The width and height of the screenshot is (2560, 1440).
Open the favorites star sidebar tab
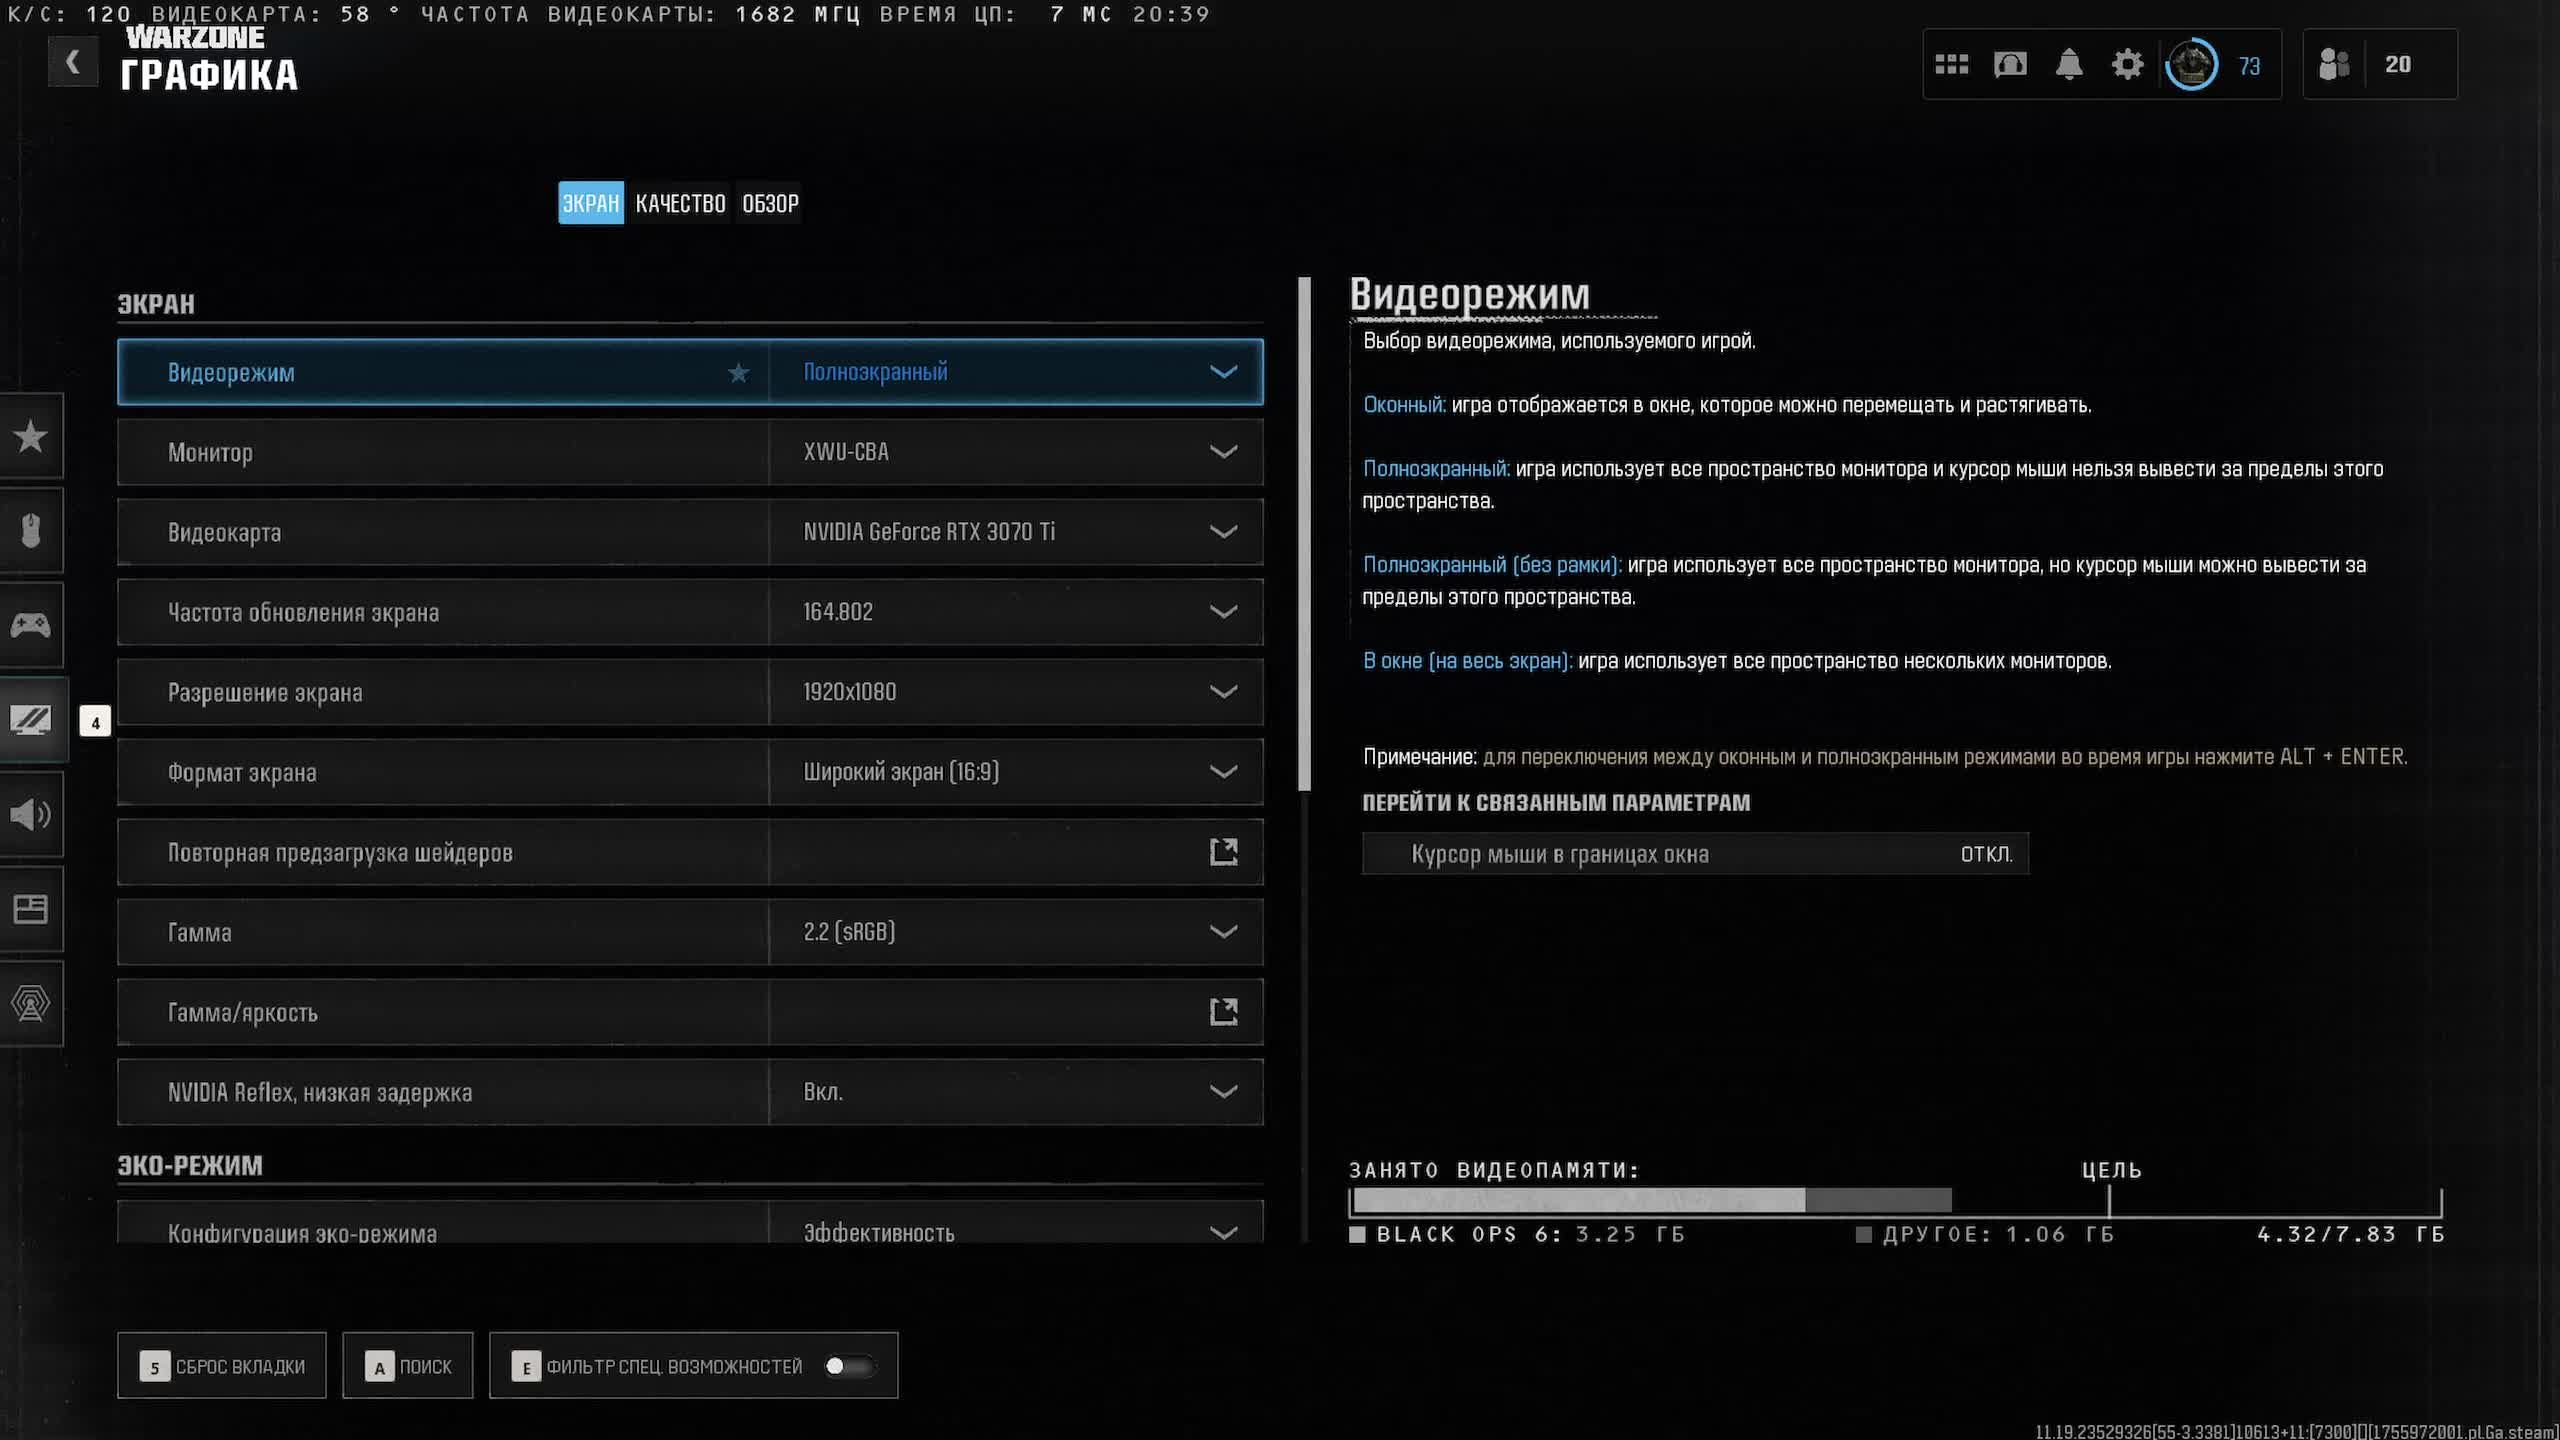31,436
